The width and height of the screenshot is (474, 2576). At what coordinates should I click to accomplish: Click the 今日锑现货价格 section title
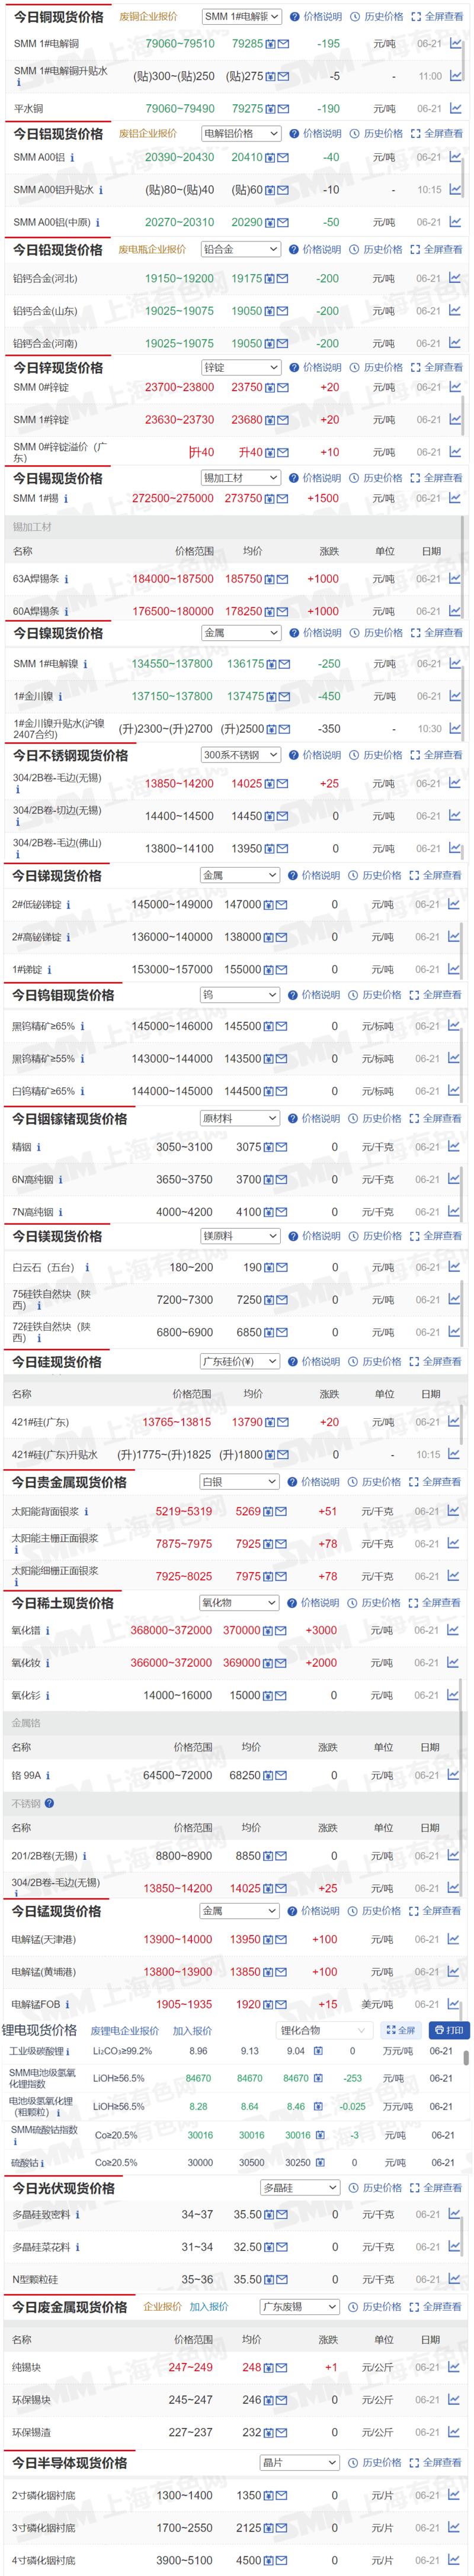[x=57, y=876]
